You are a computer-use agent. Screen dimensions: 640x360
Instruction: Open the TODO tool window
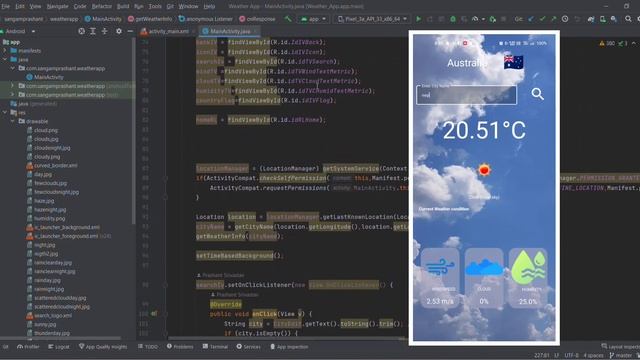tap(148, 347)
